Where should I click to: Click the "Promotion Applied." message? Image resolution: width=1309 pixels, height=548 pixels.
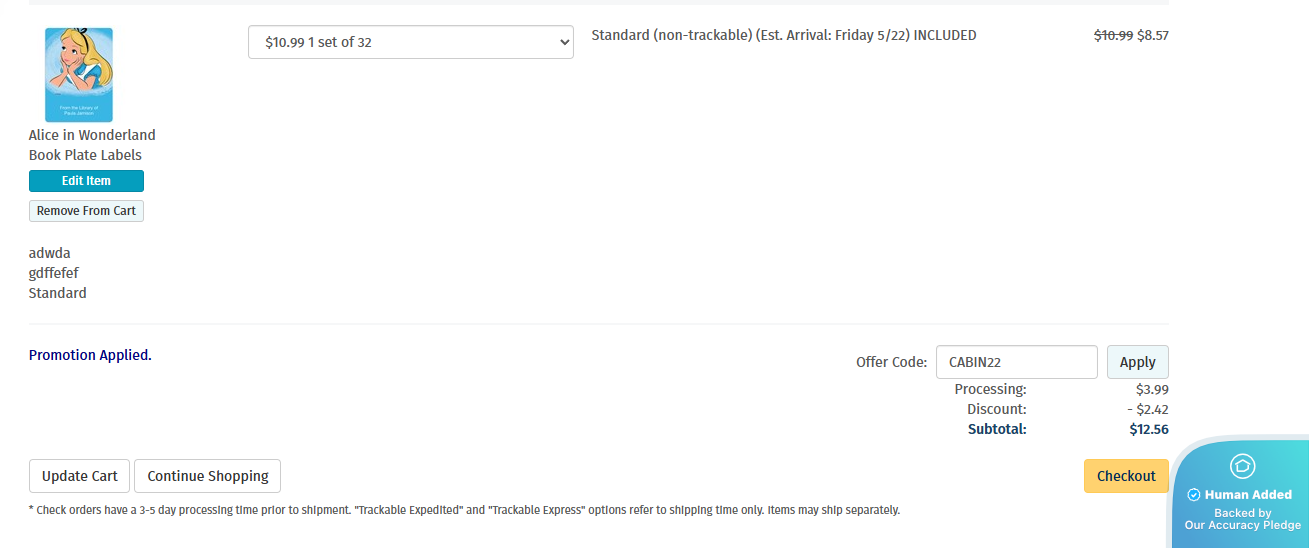click(90, 355)
